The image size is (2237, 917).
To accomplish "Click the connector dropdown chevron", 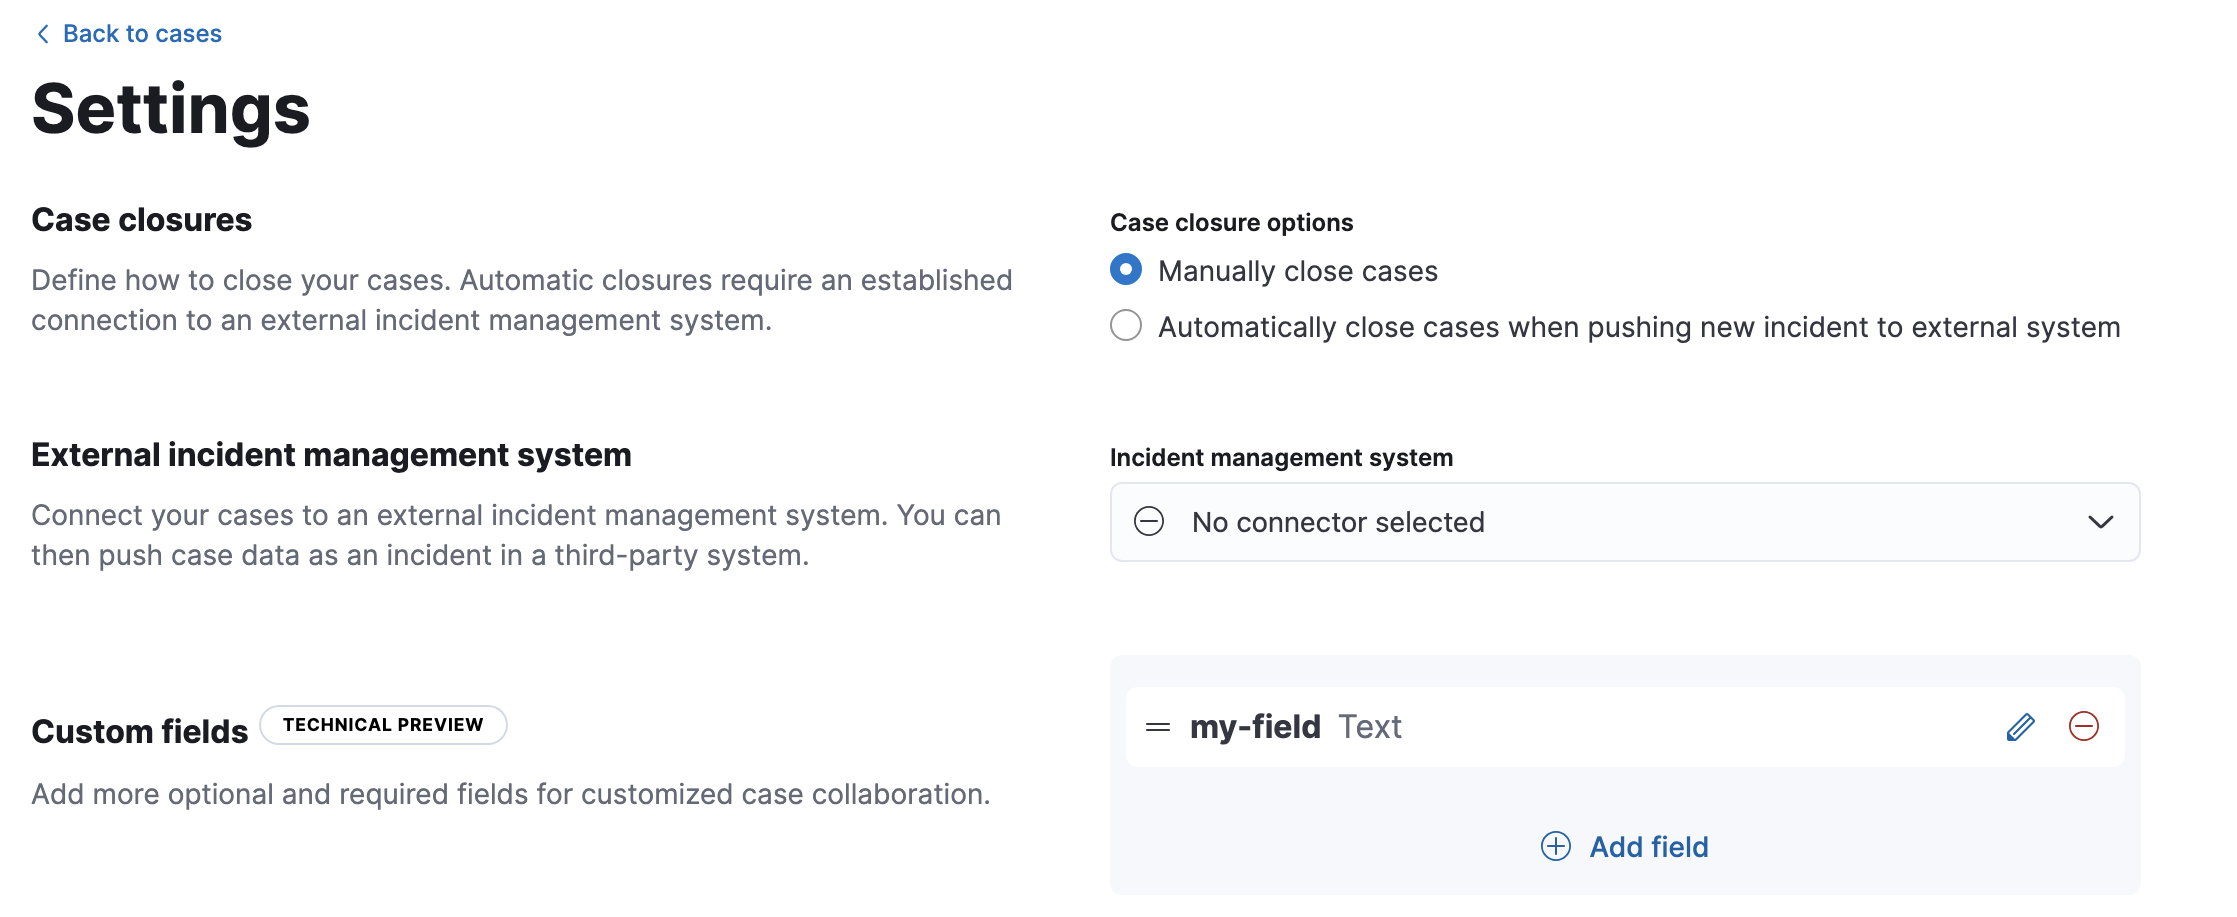I will [x=2102, y=521].
